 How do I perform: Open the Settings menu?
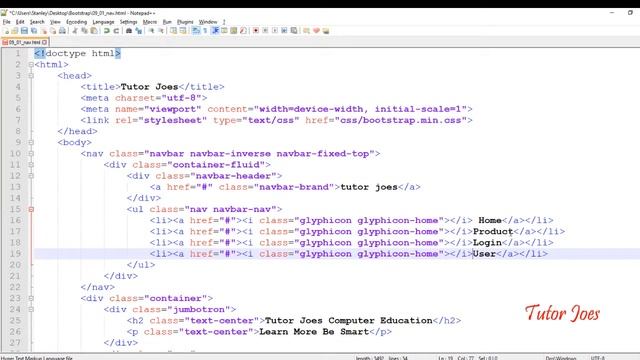(128, 22)
